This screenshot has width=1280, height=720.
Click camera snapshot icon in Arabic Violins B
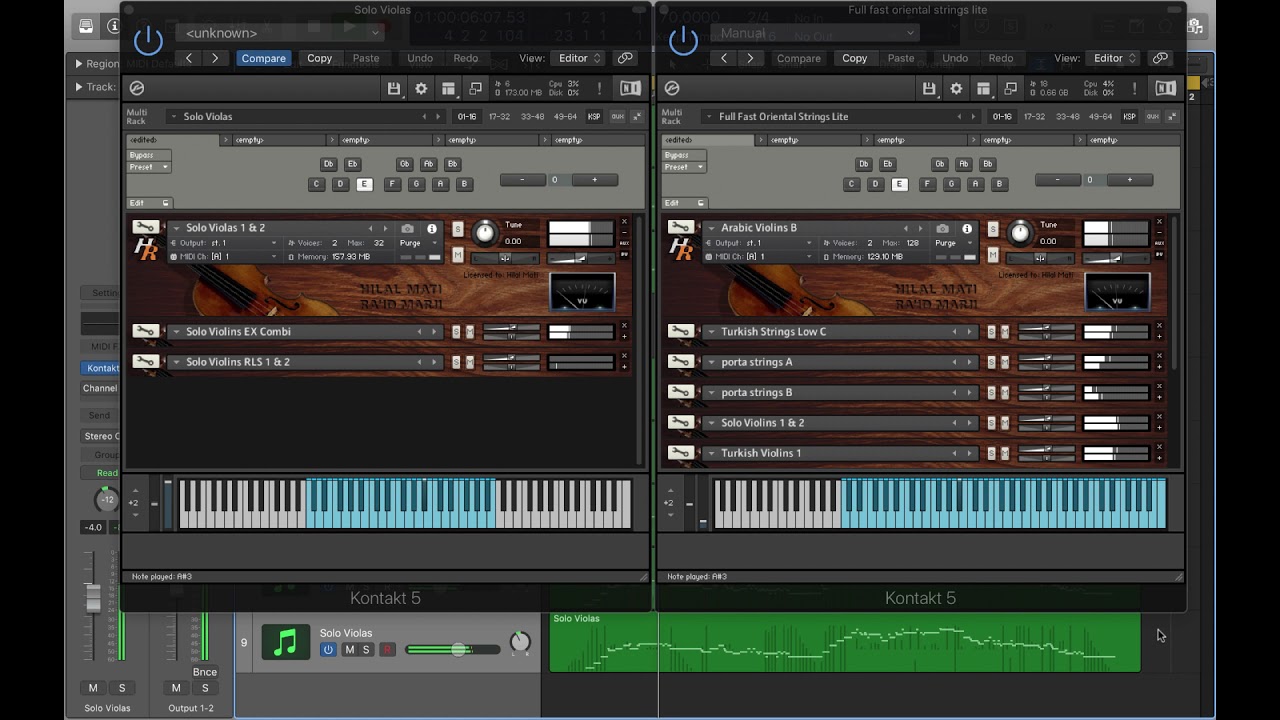943,228
